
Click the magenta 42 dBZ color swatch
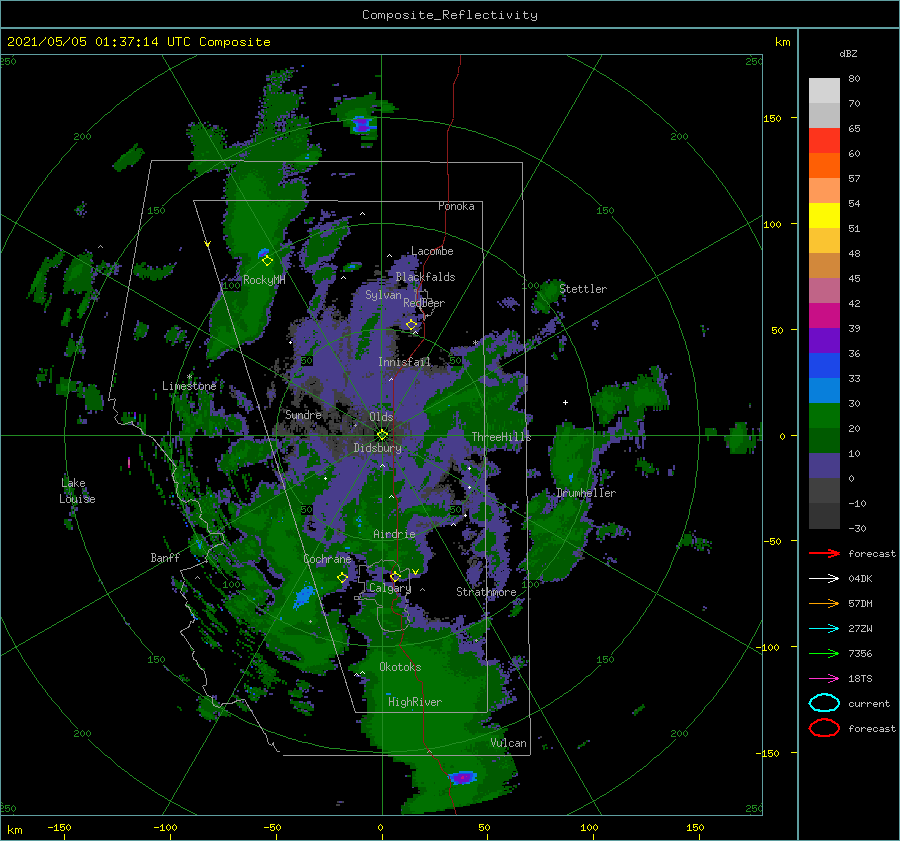(x=824, y=316)
